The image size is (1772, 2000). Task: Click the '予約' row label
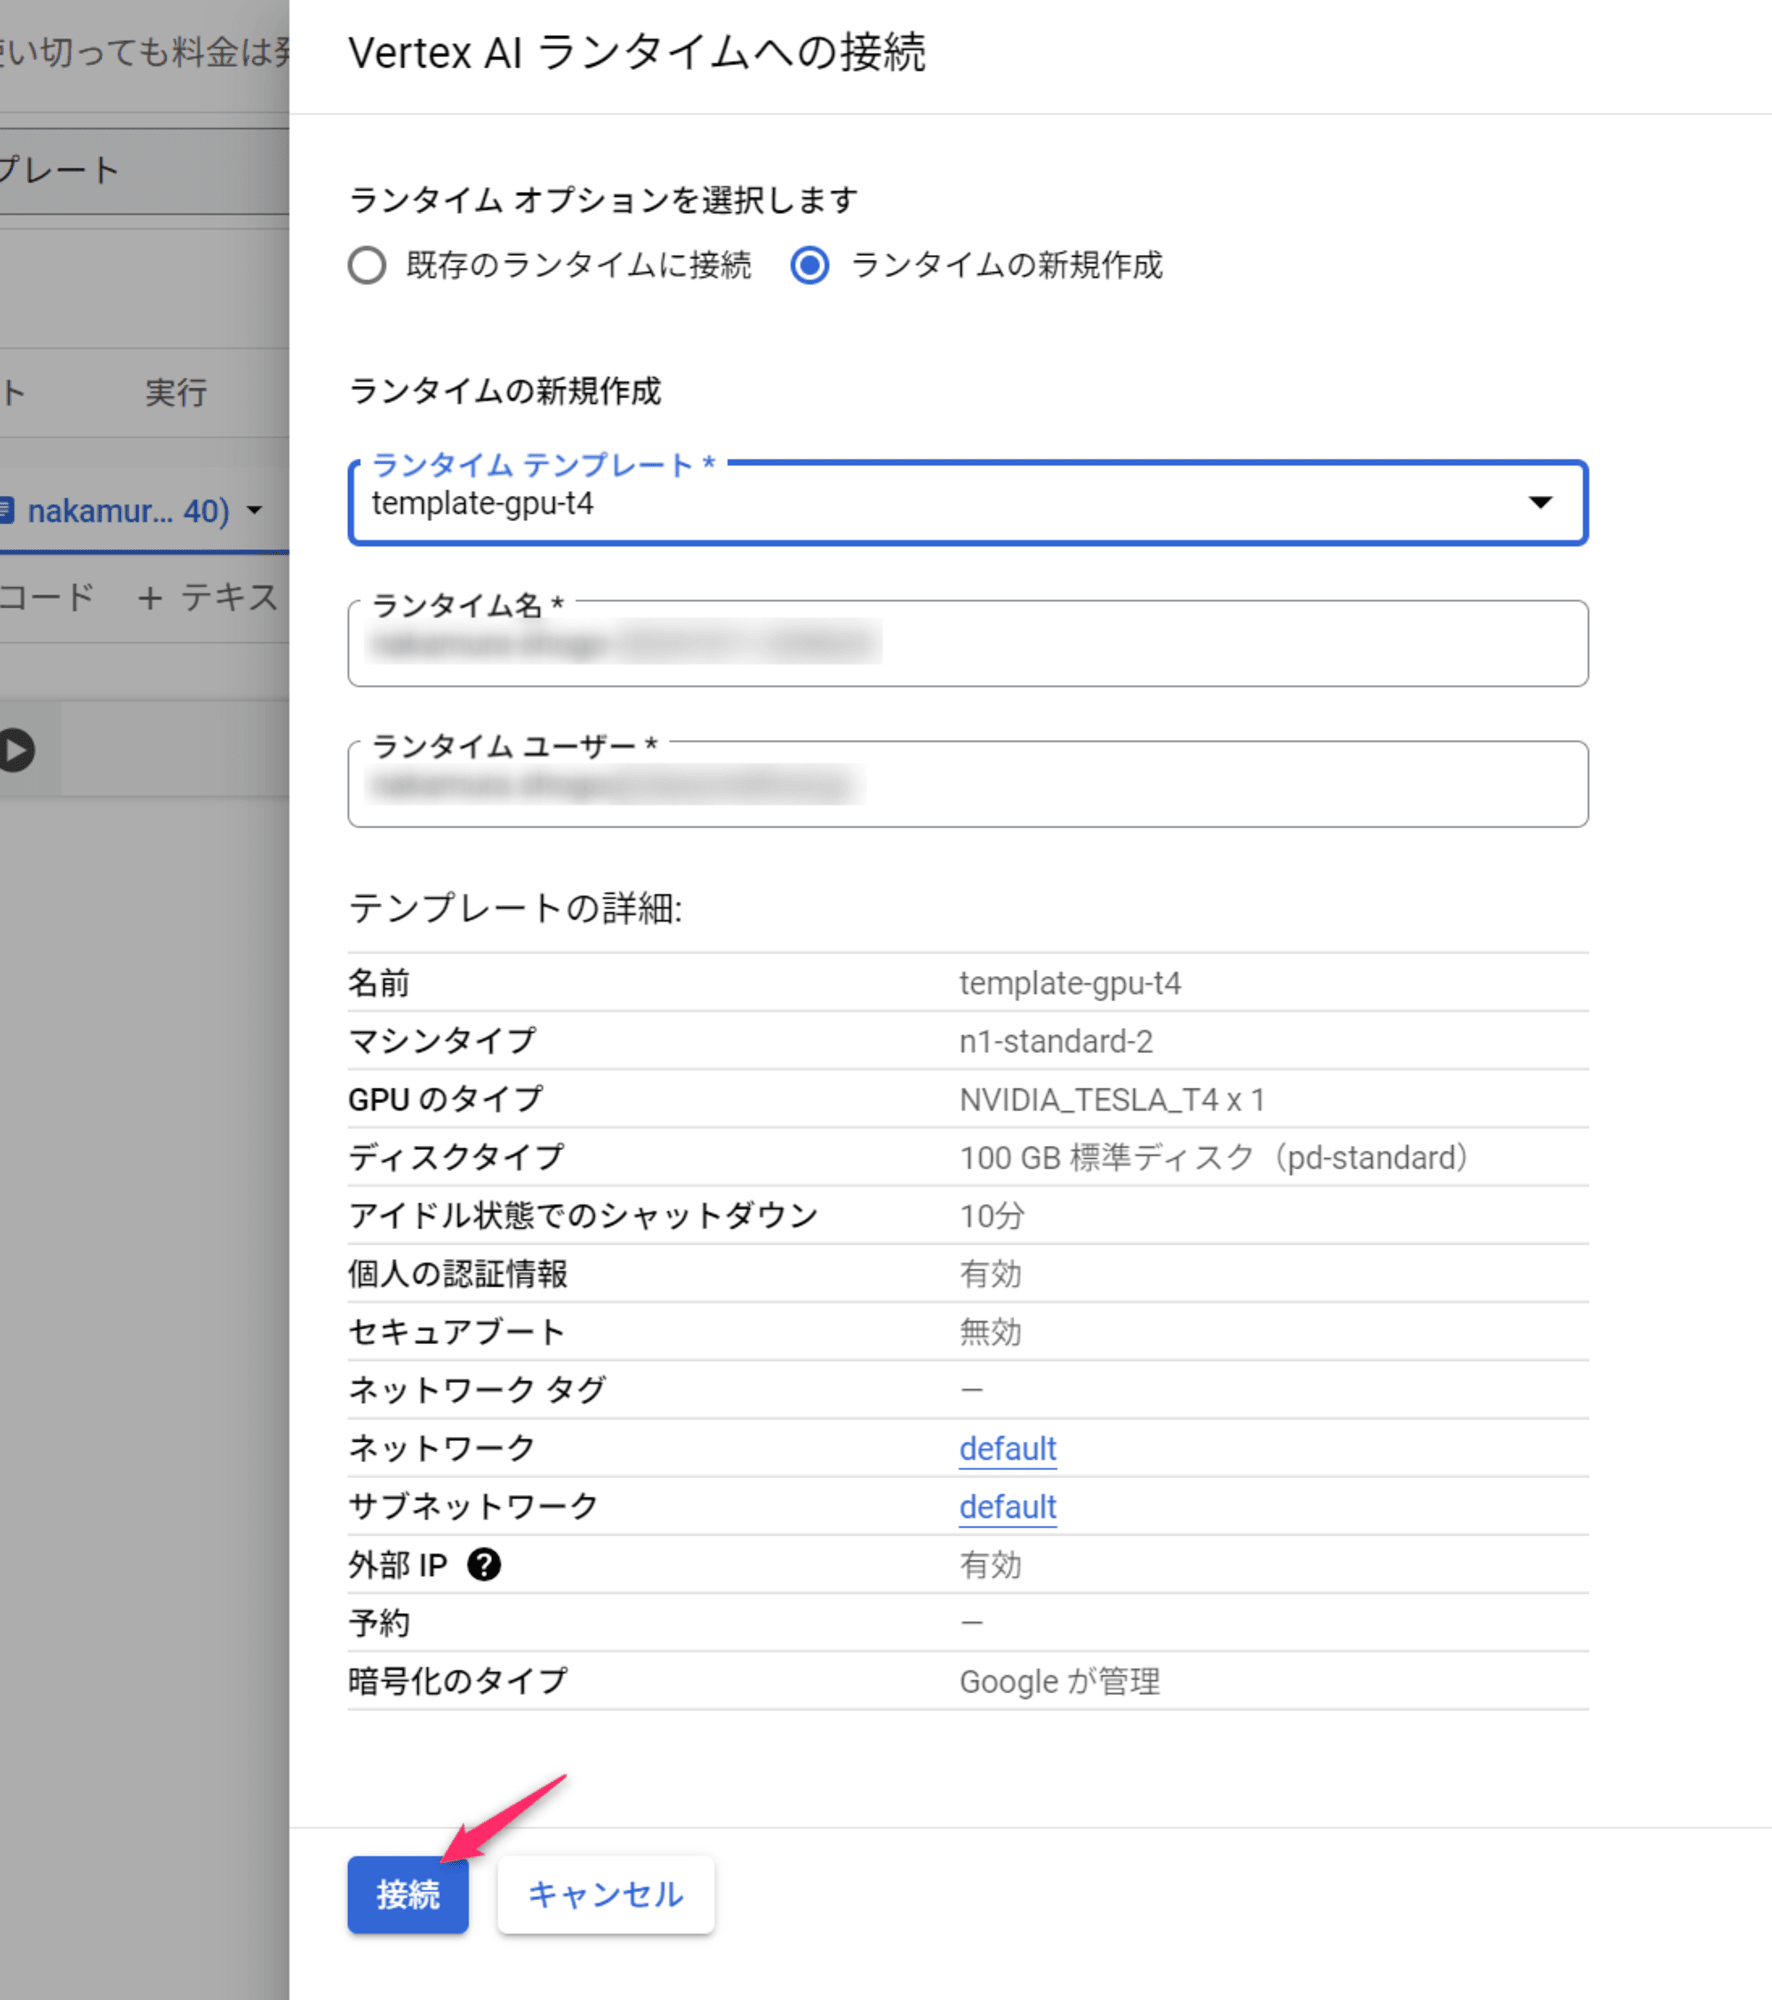click(x=379, y=1623)
